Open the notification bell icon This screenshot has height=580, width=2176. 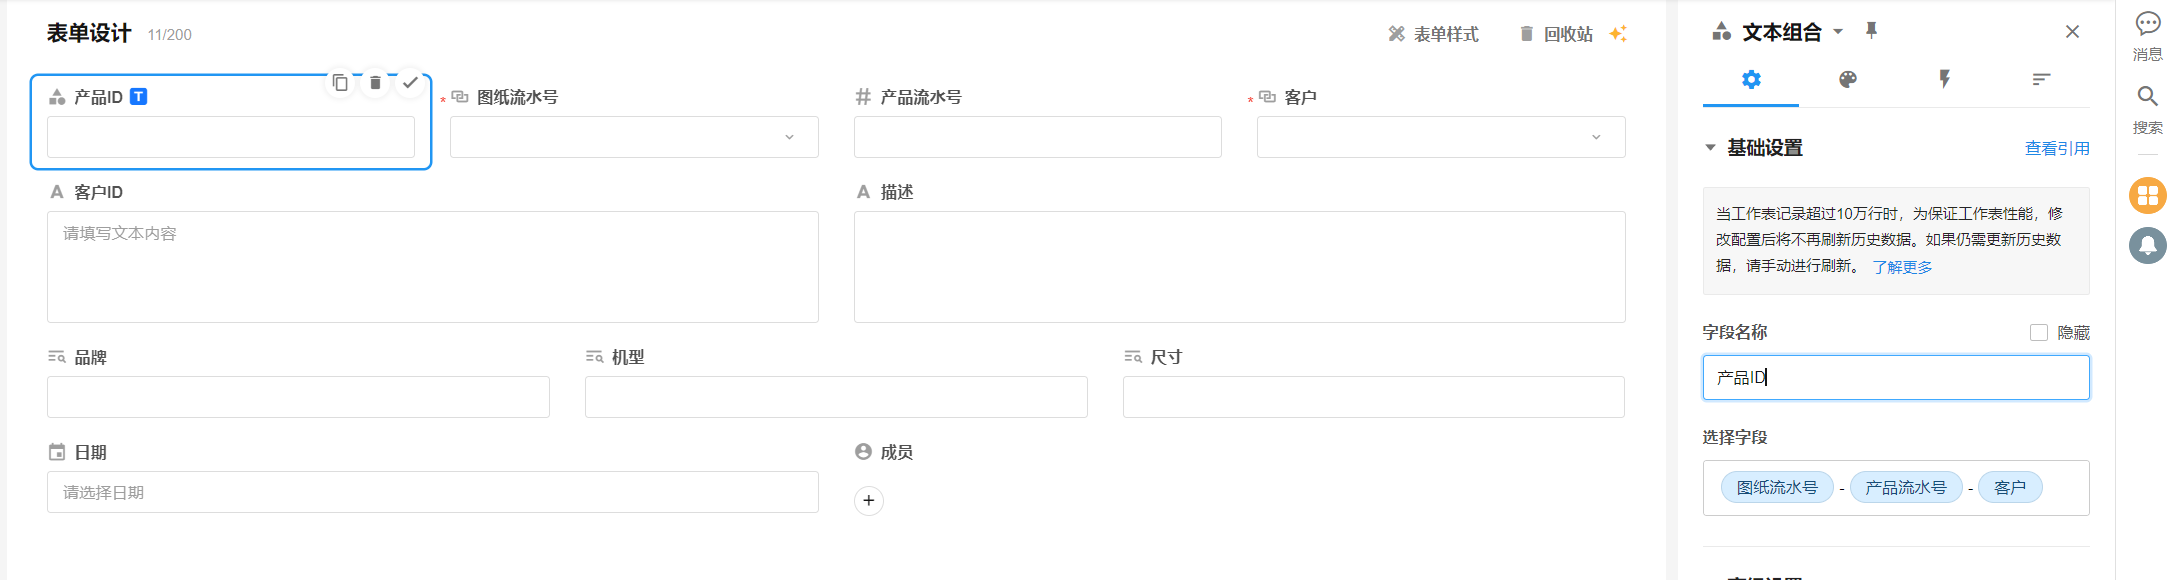[x=2147, y=245]
